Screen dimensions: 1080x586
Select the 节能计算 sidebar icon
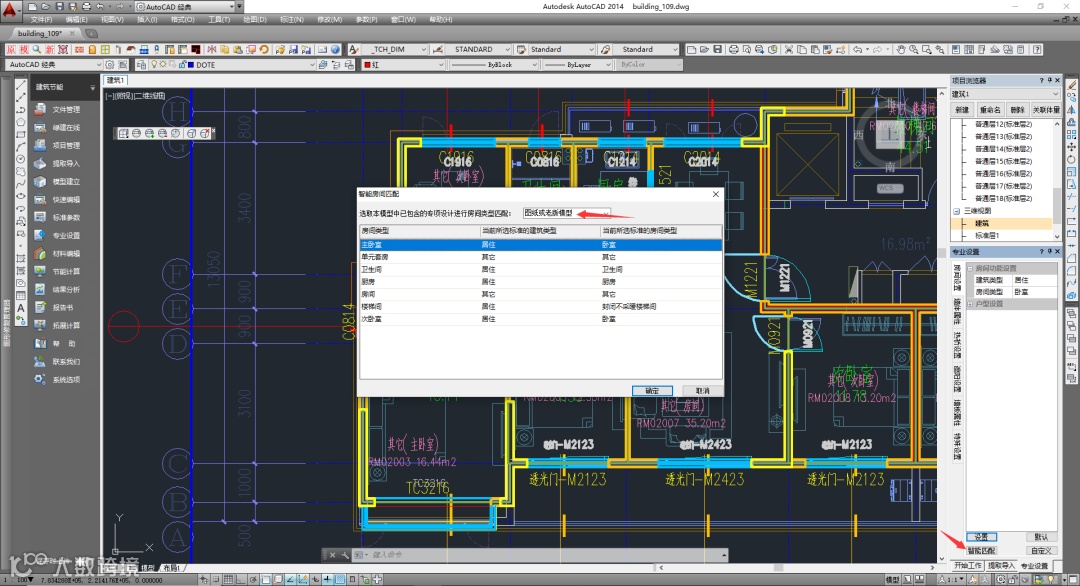click(39, 272)
